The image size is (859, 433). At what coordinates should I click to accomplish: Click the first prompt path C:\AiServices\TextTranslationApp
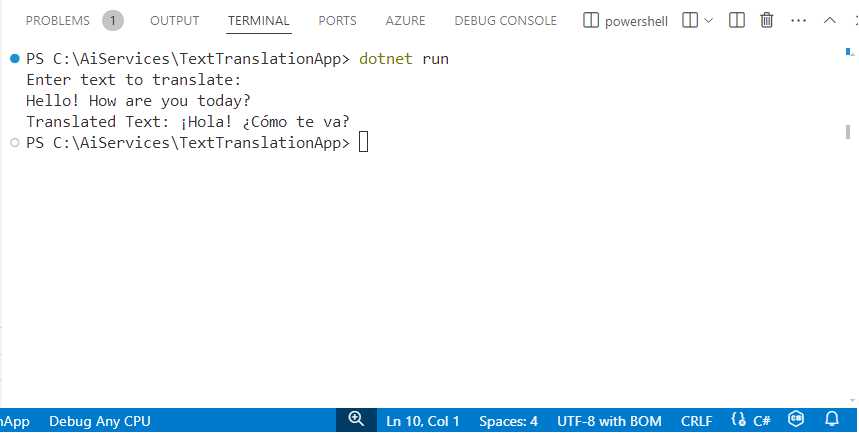[x=197, y=59]
